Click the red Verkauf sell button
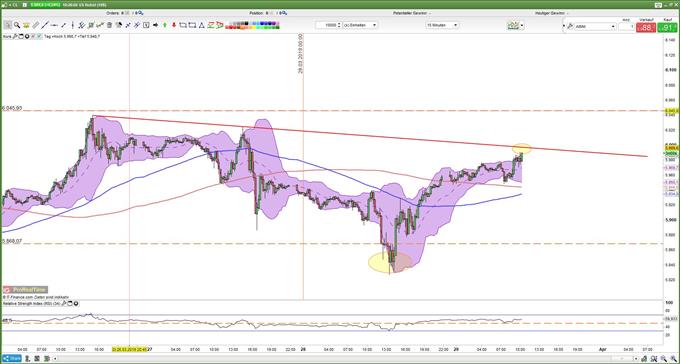 tap(646, 28)
